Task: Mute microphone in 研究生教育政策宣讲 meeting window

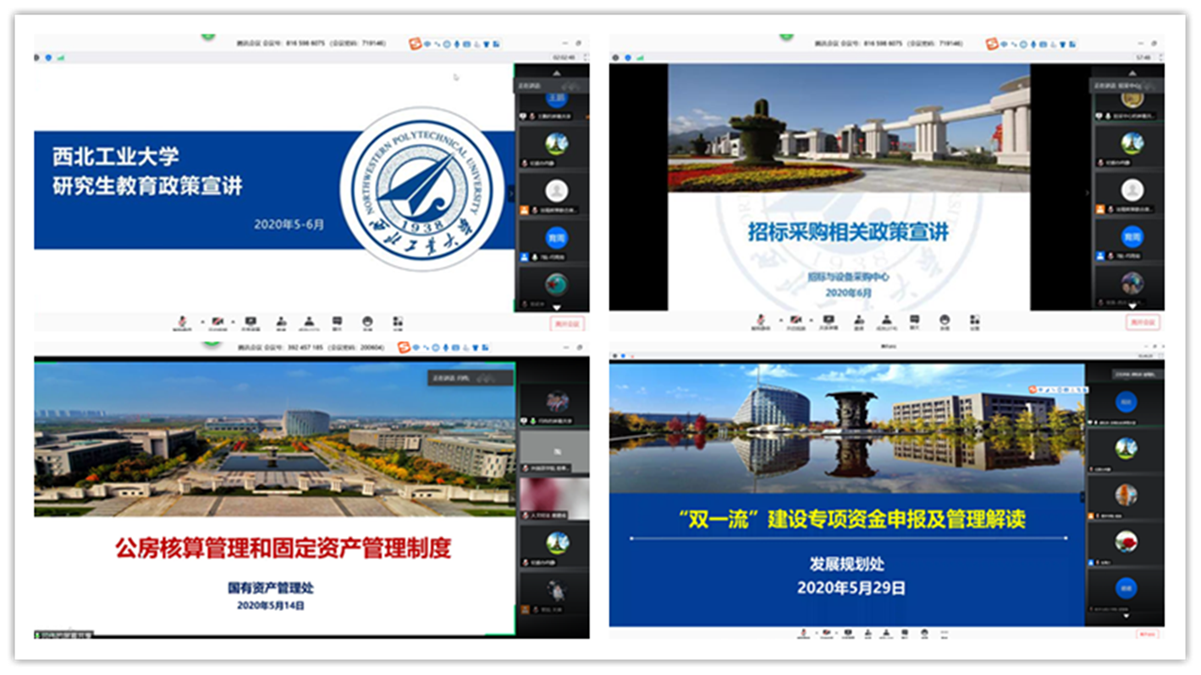Action: 182,321
